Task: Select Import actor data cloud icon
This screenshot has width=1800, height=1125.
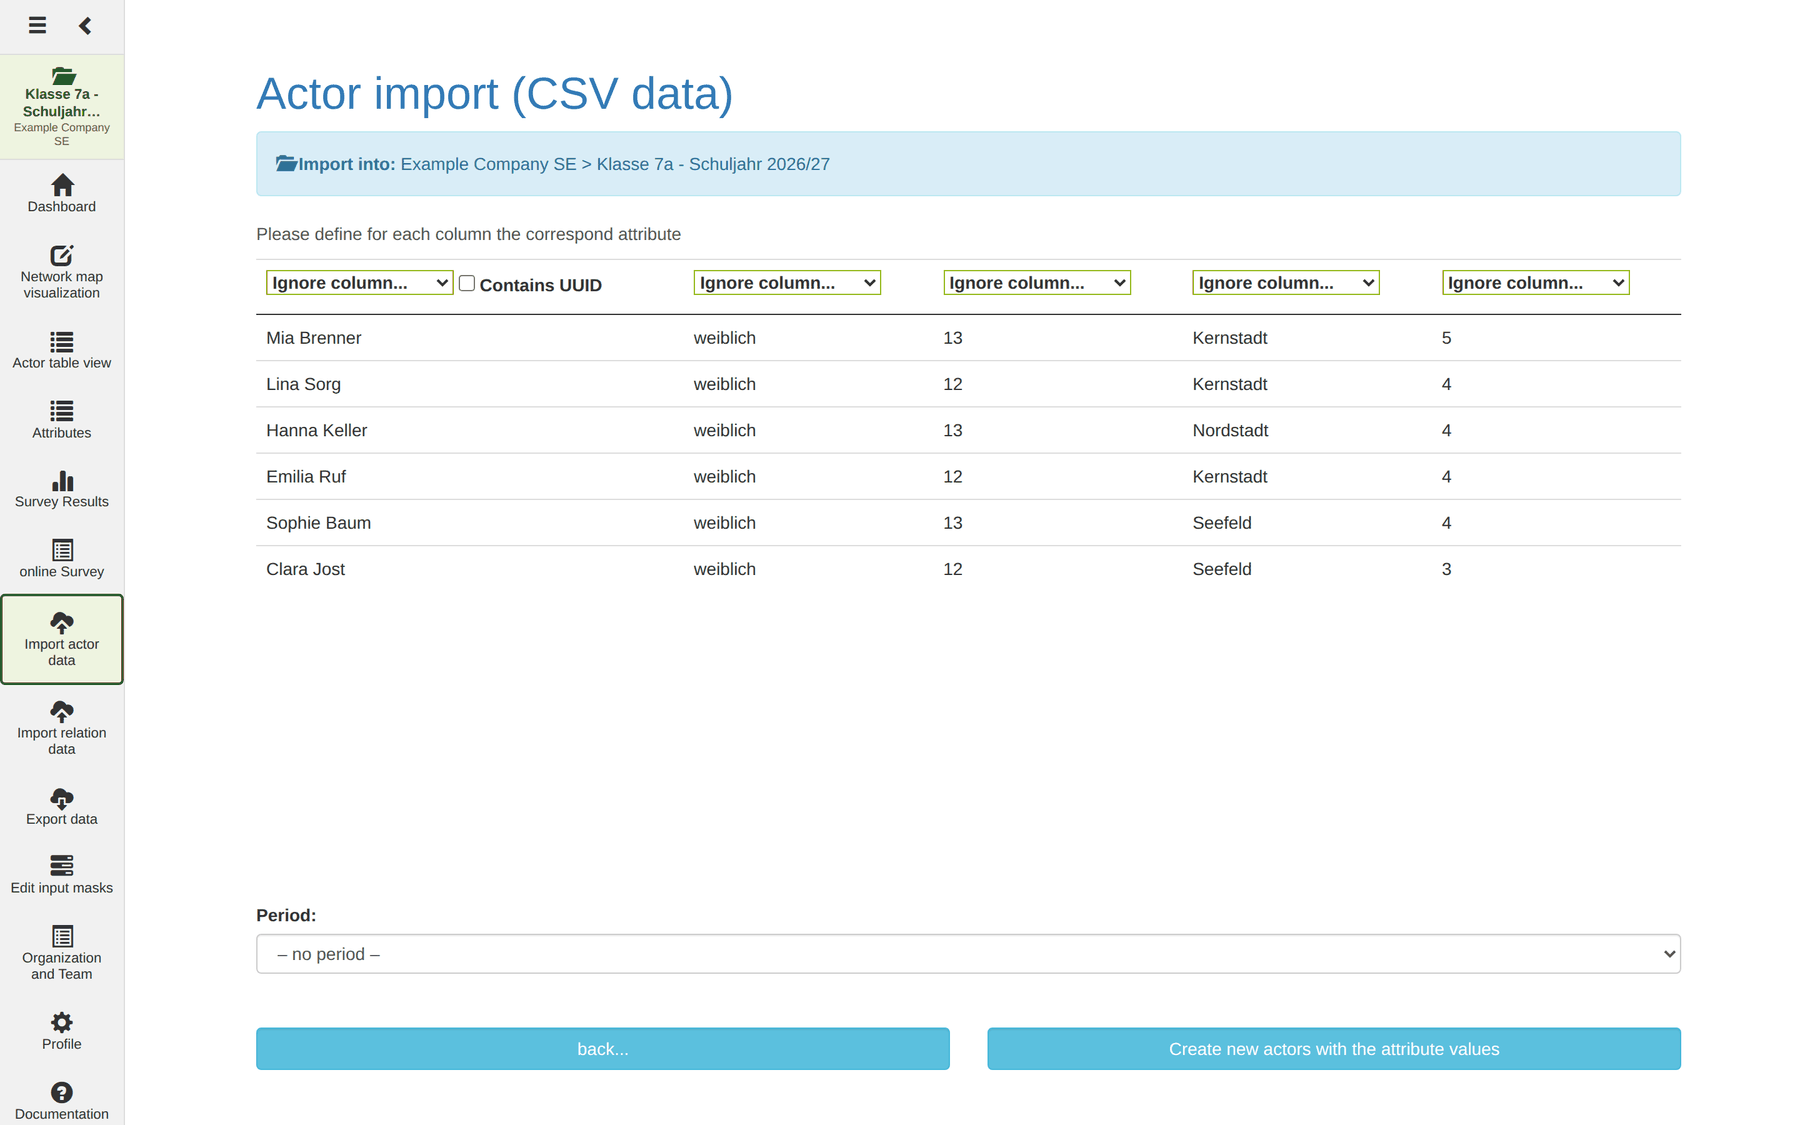Action: click(62, 623)
